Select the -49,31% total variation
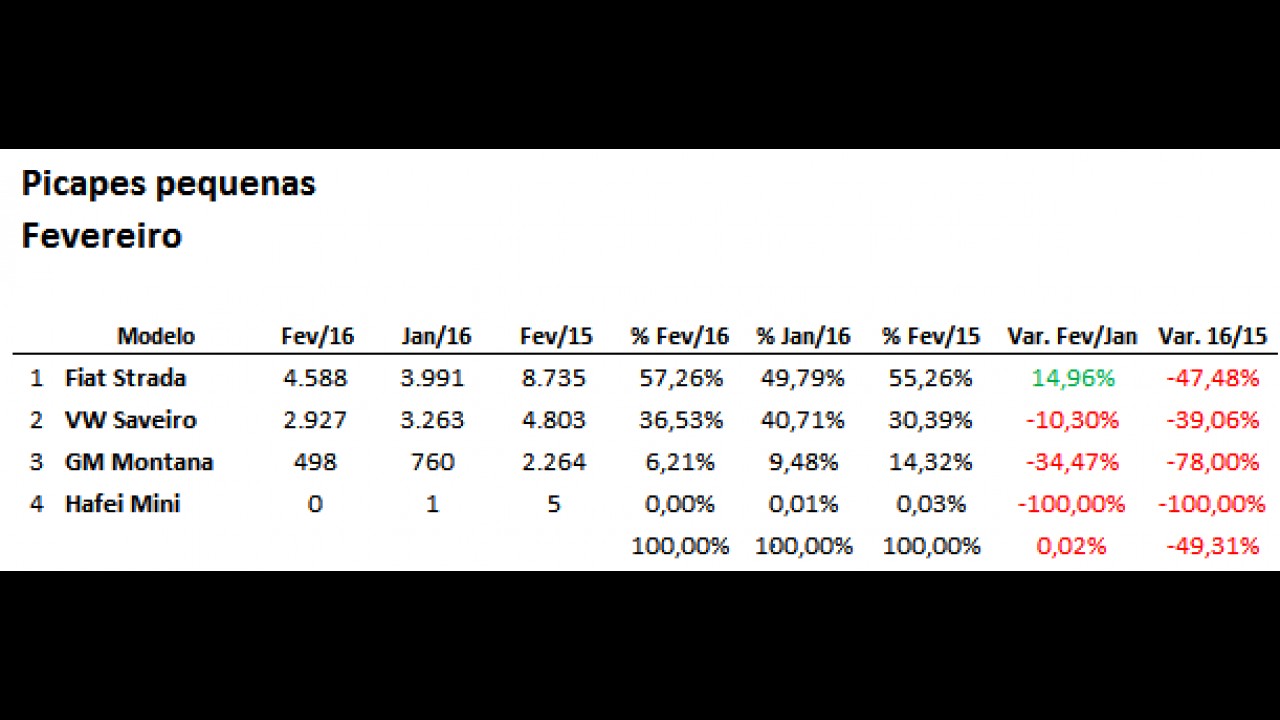 (1212, 547)
